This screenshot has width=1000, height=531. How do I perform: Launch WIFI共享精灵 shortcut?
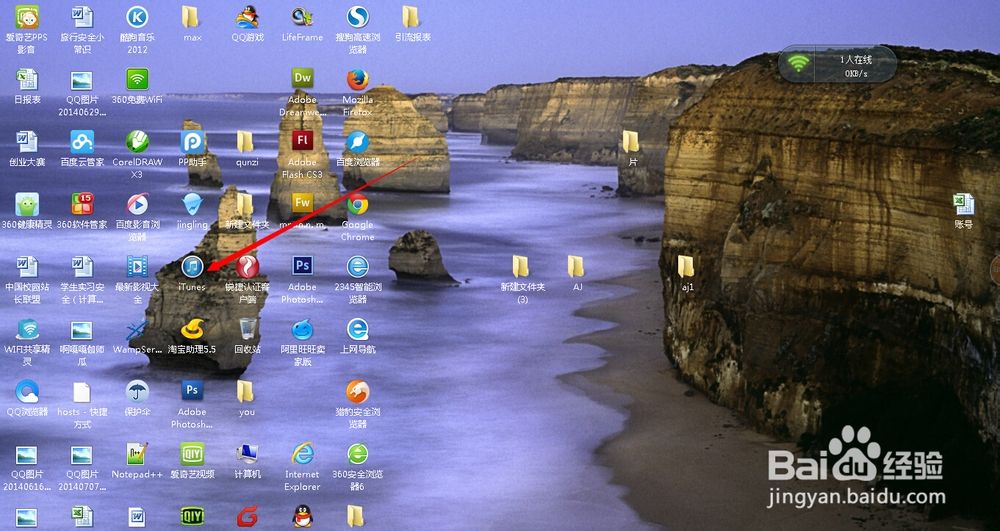coord(27,329)
